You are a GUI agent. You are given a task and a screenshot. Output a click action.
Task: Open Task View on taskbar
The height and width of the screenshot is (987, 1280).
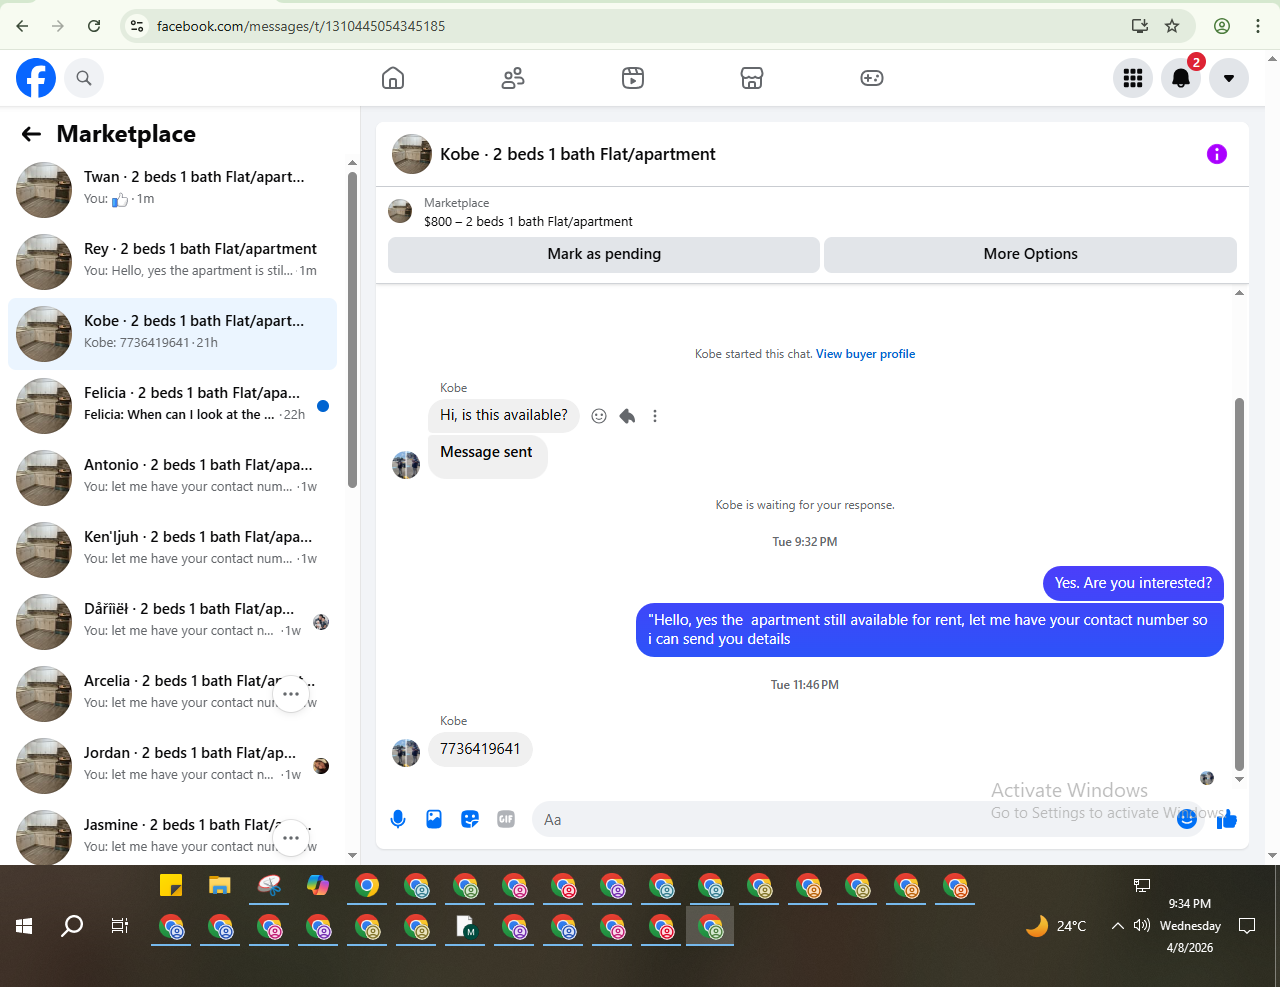click(120, 926)
